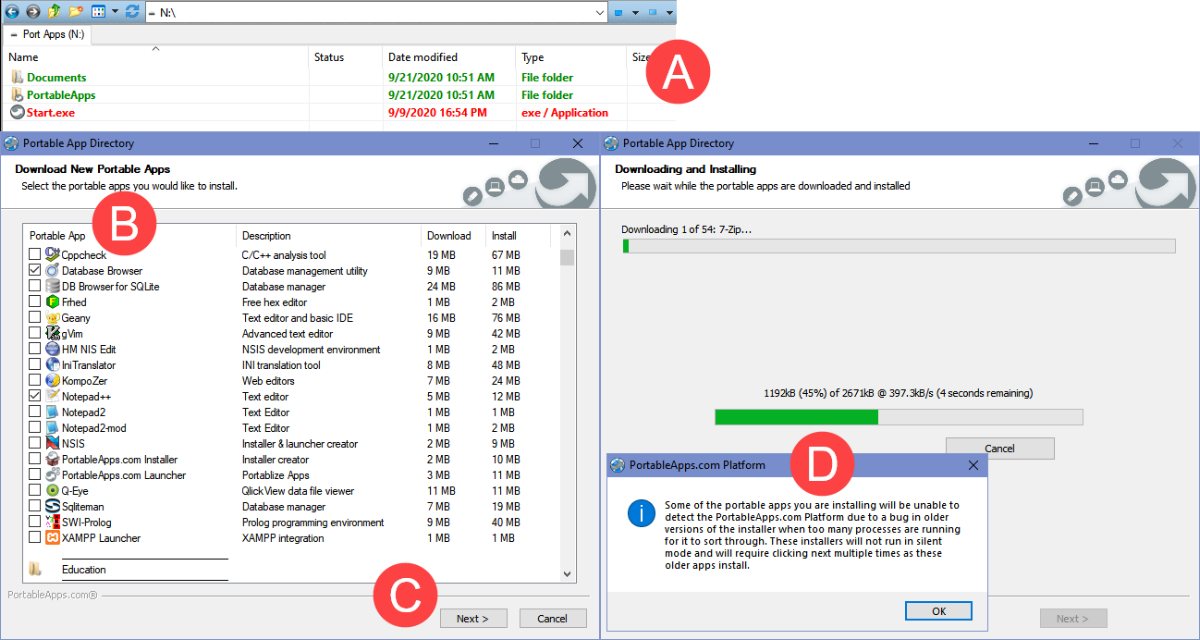Viewport: 1200px width, 640px height.
Task: Click 'Web editors' description text
Action: 268,381
